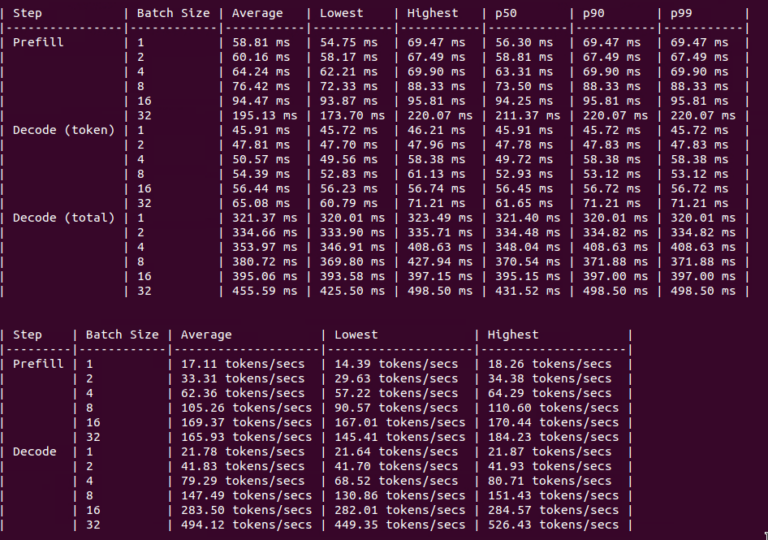The width and height of the screenshot is (768, 540).
Task: Click the 173.70 ms lowest latency value
Action: coord(348,116)
